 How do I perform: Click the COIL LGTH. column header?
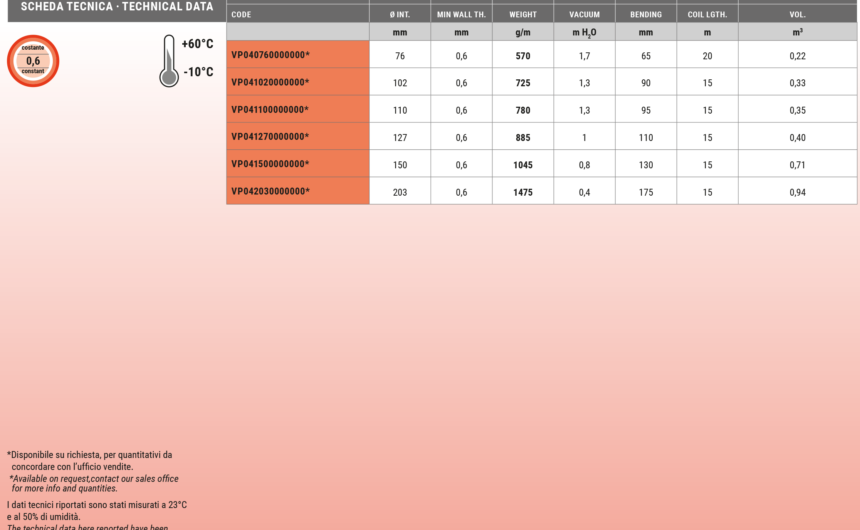click(707, 15)
